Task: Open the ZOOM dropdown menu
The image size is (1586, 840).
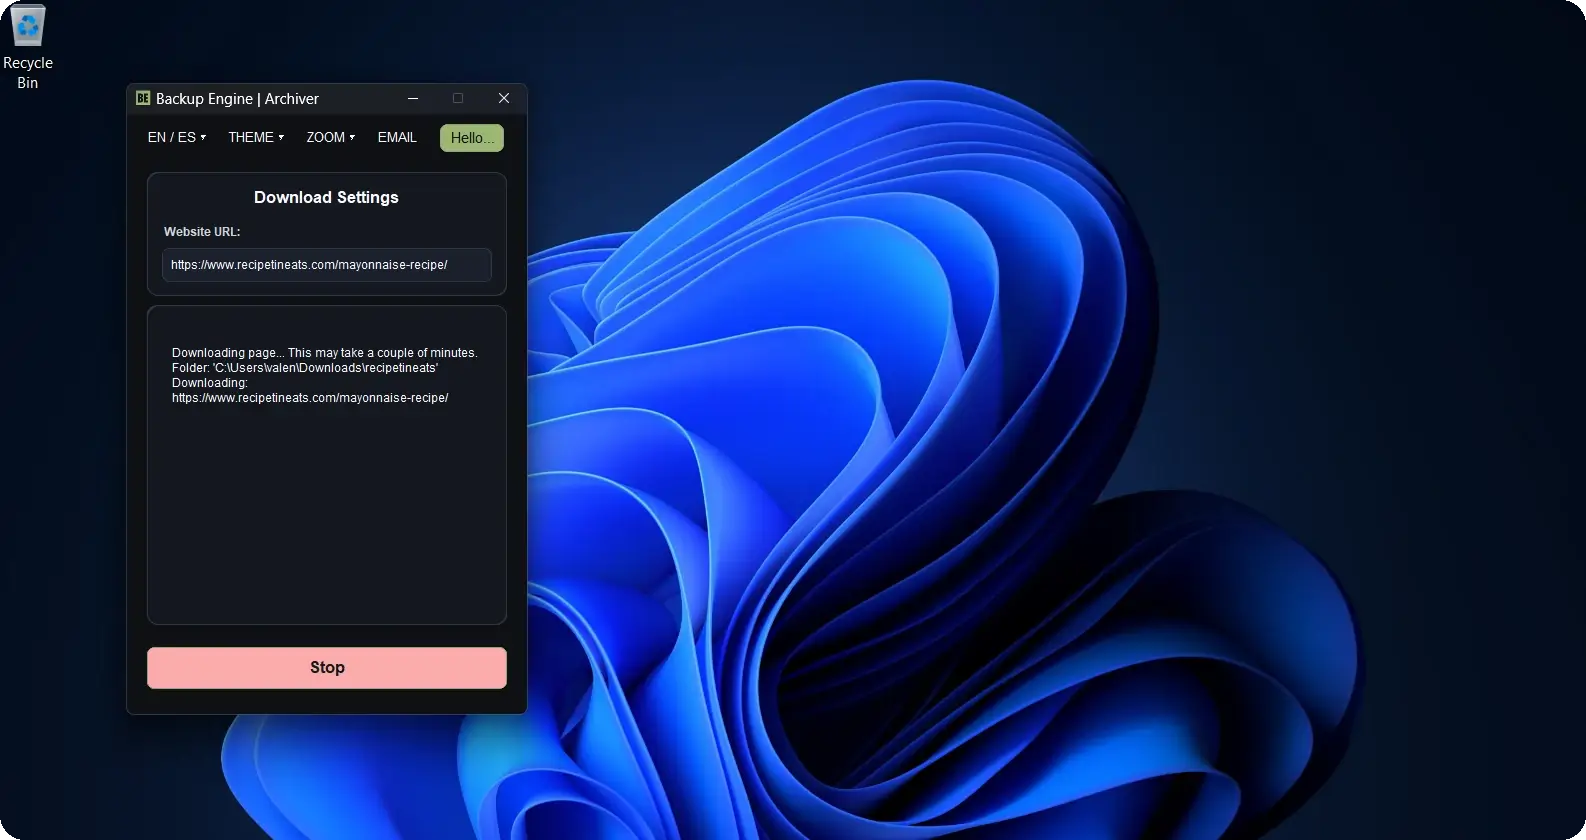Action: click(x=331, y=137)
